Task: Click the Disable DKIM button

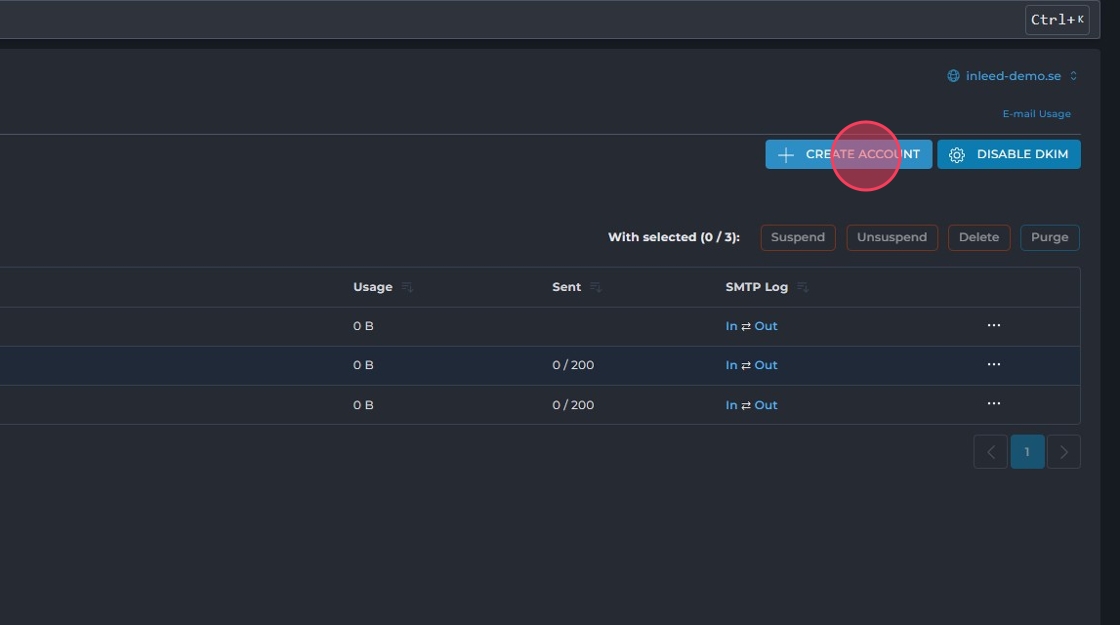Action: pos(1008,155)
